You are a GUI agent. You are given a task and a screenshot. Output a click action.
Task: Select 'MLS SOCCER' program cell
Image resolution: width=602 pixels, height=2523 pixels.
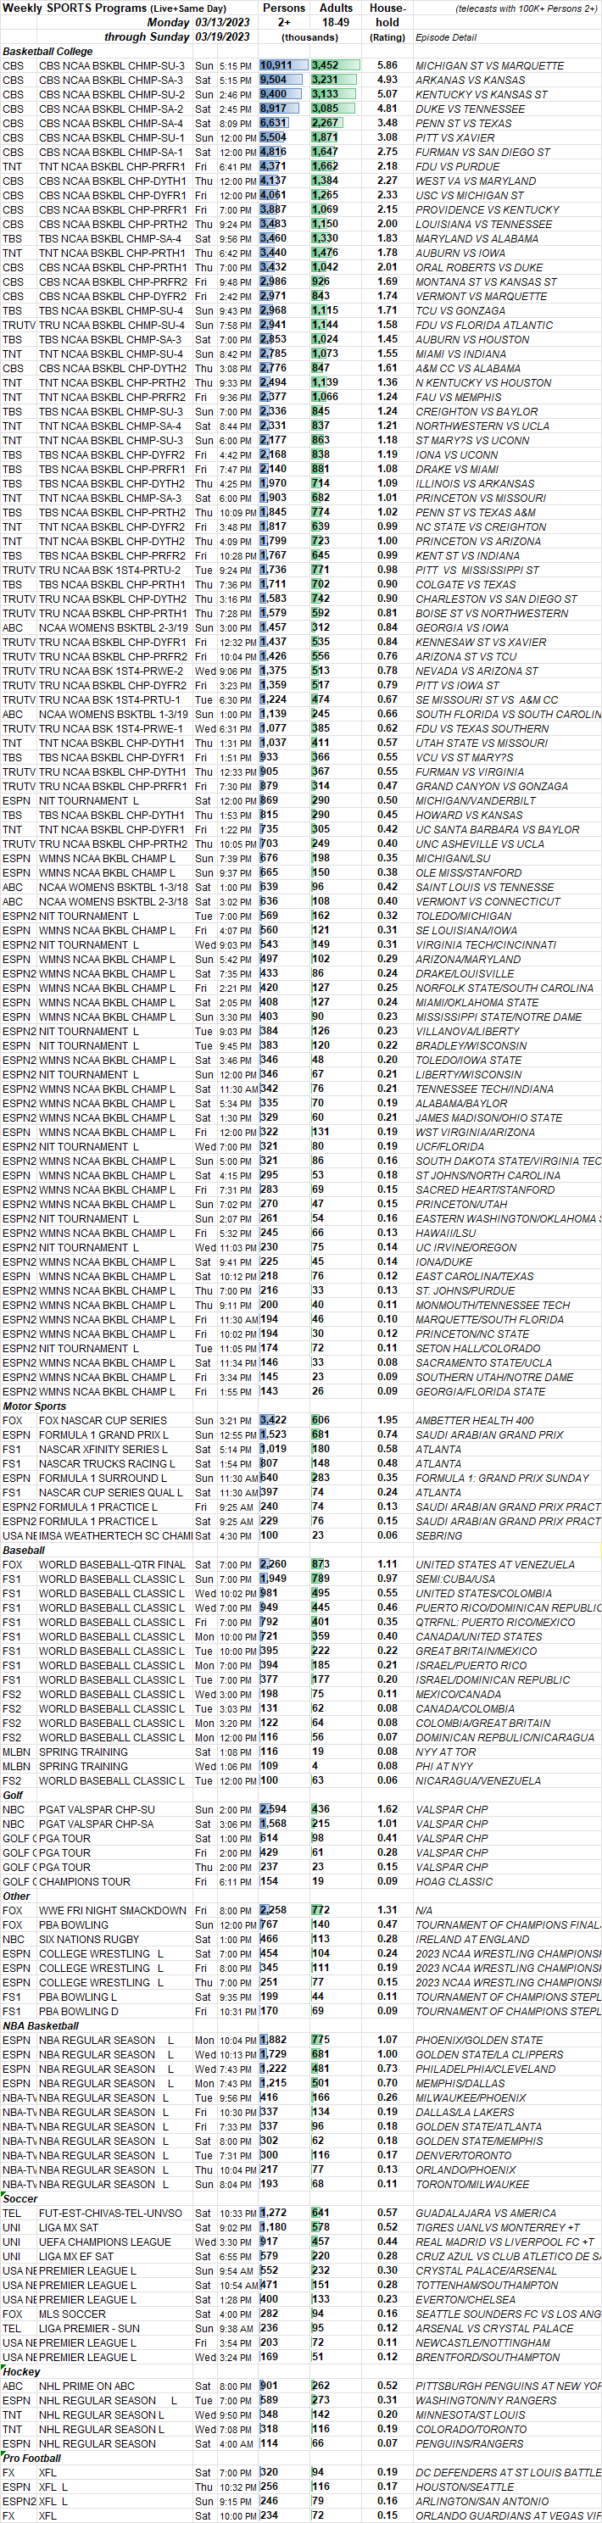[x=72, y=2314]
